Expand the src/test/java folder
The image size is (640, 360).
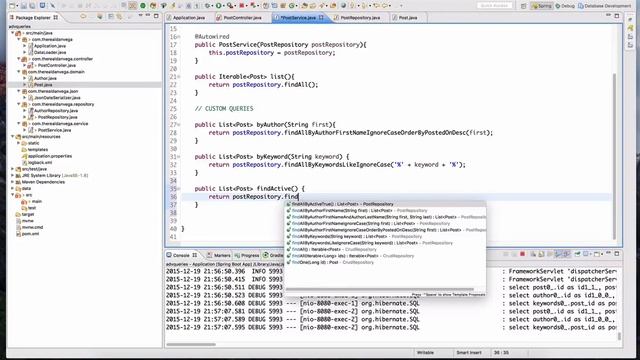[x=13, y=169]
